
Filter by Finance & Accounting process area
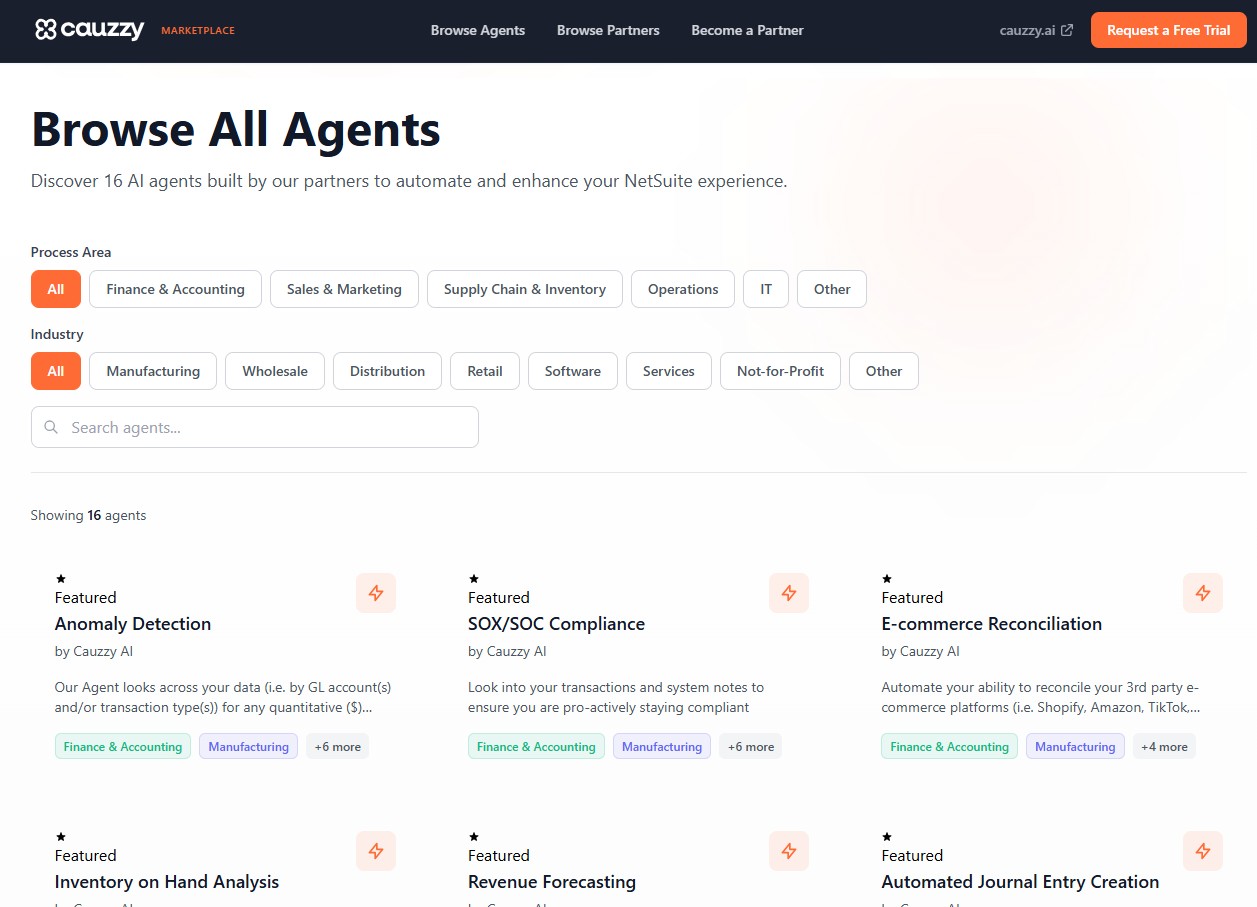pyautogui.click(x=175, y=289)
